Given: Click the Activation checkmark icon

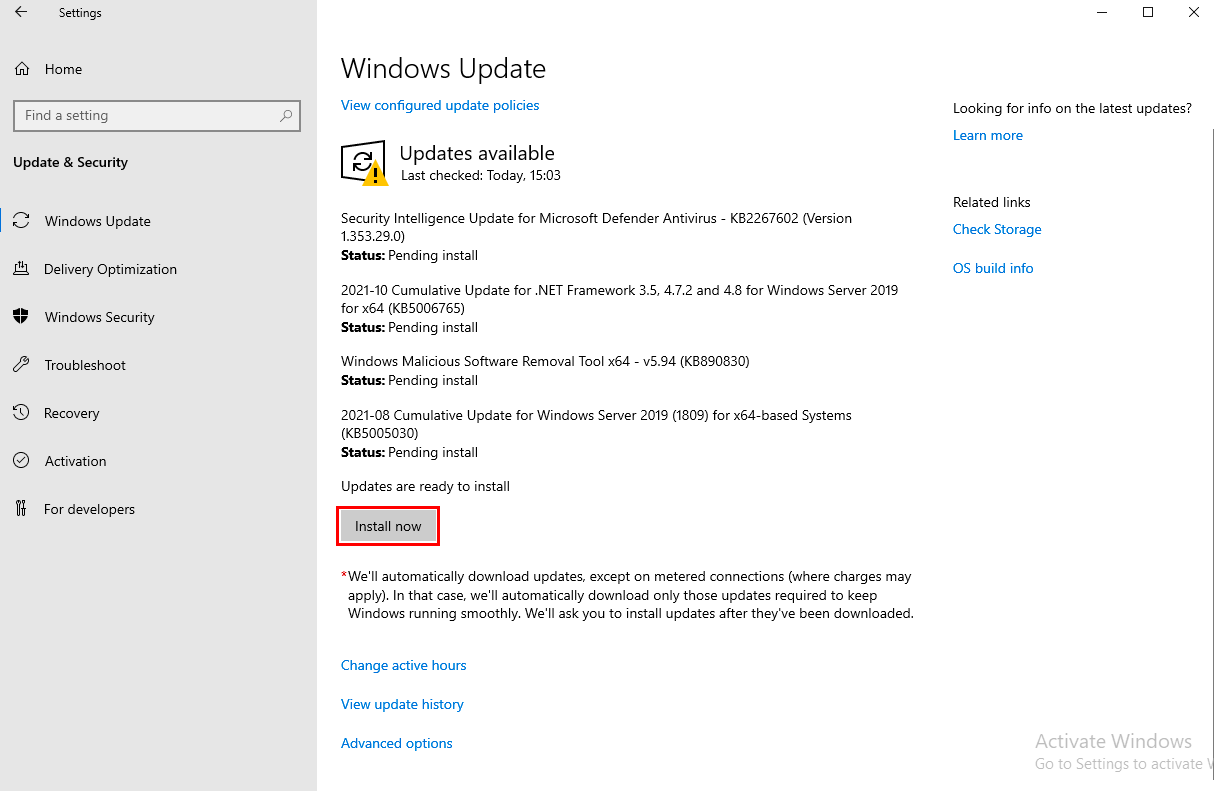Looking at the screenshot, I should 22,461.
